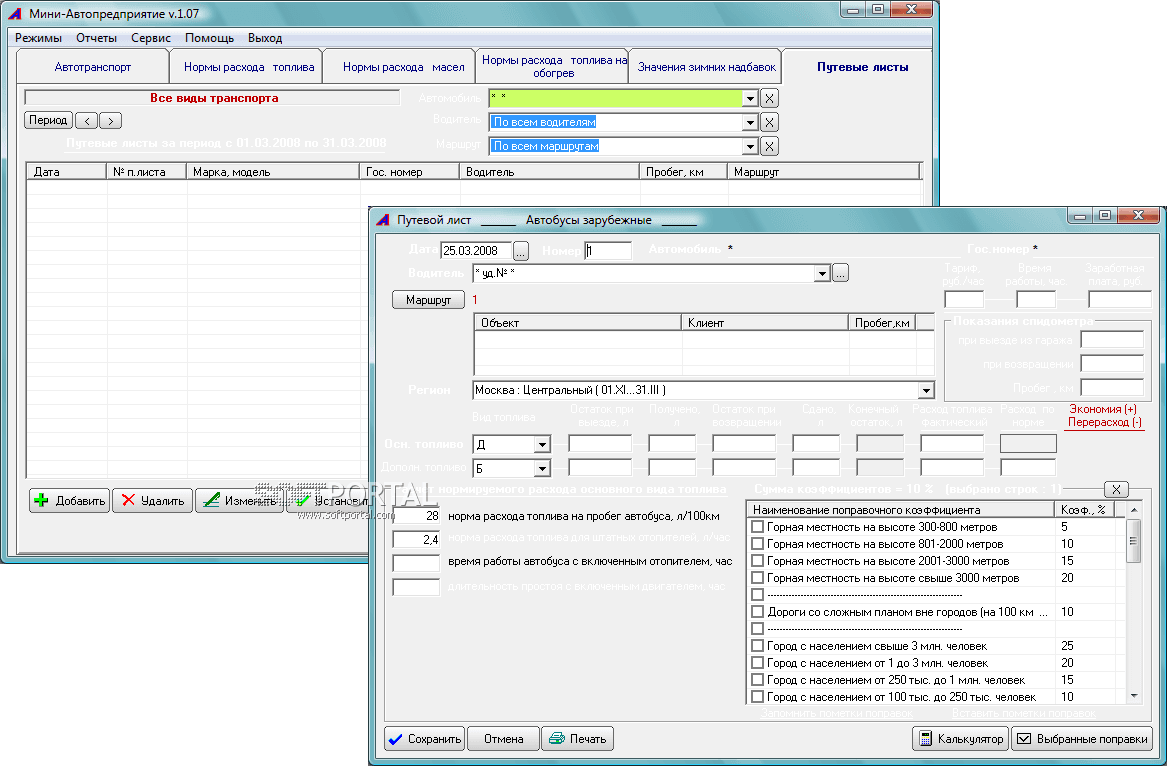Screen dimensions: 1167x766
Task: Open the Сервис menu
Action: [x=151, y=38]
